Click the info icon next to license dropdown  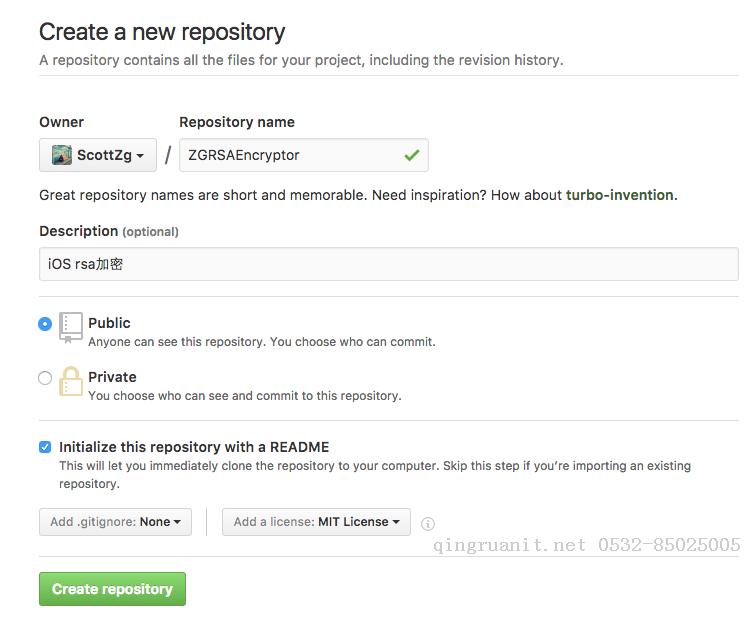pyautogui.click(x=428, y=523)
